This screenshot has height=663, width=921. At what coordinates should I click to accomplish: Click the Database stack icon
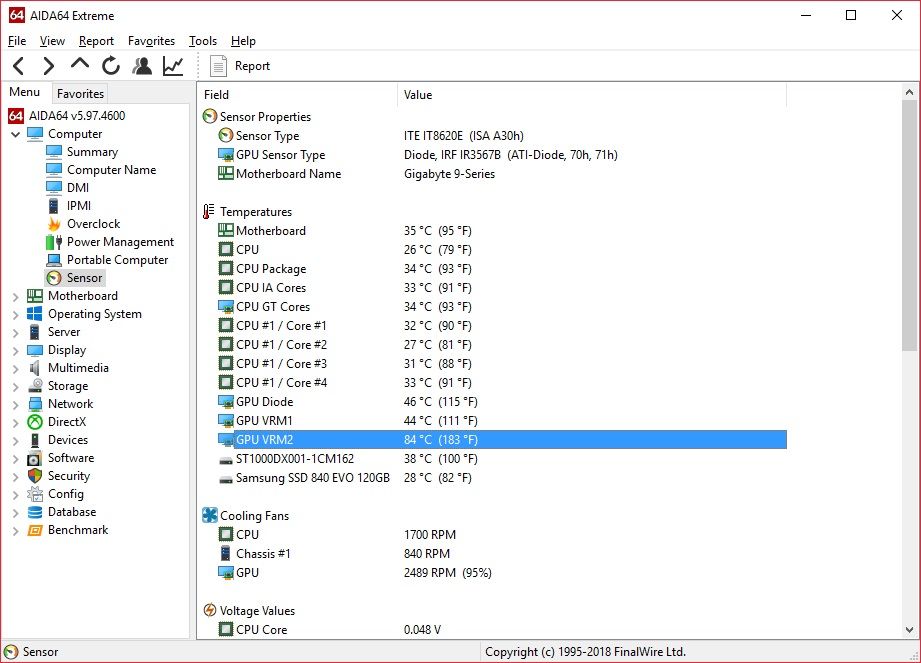[x=35, y=512]
